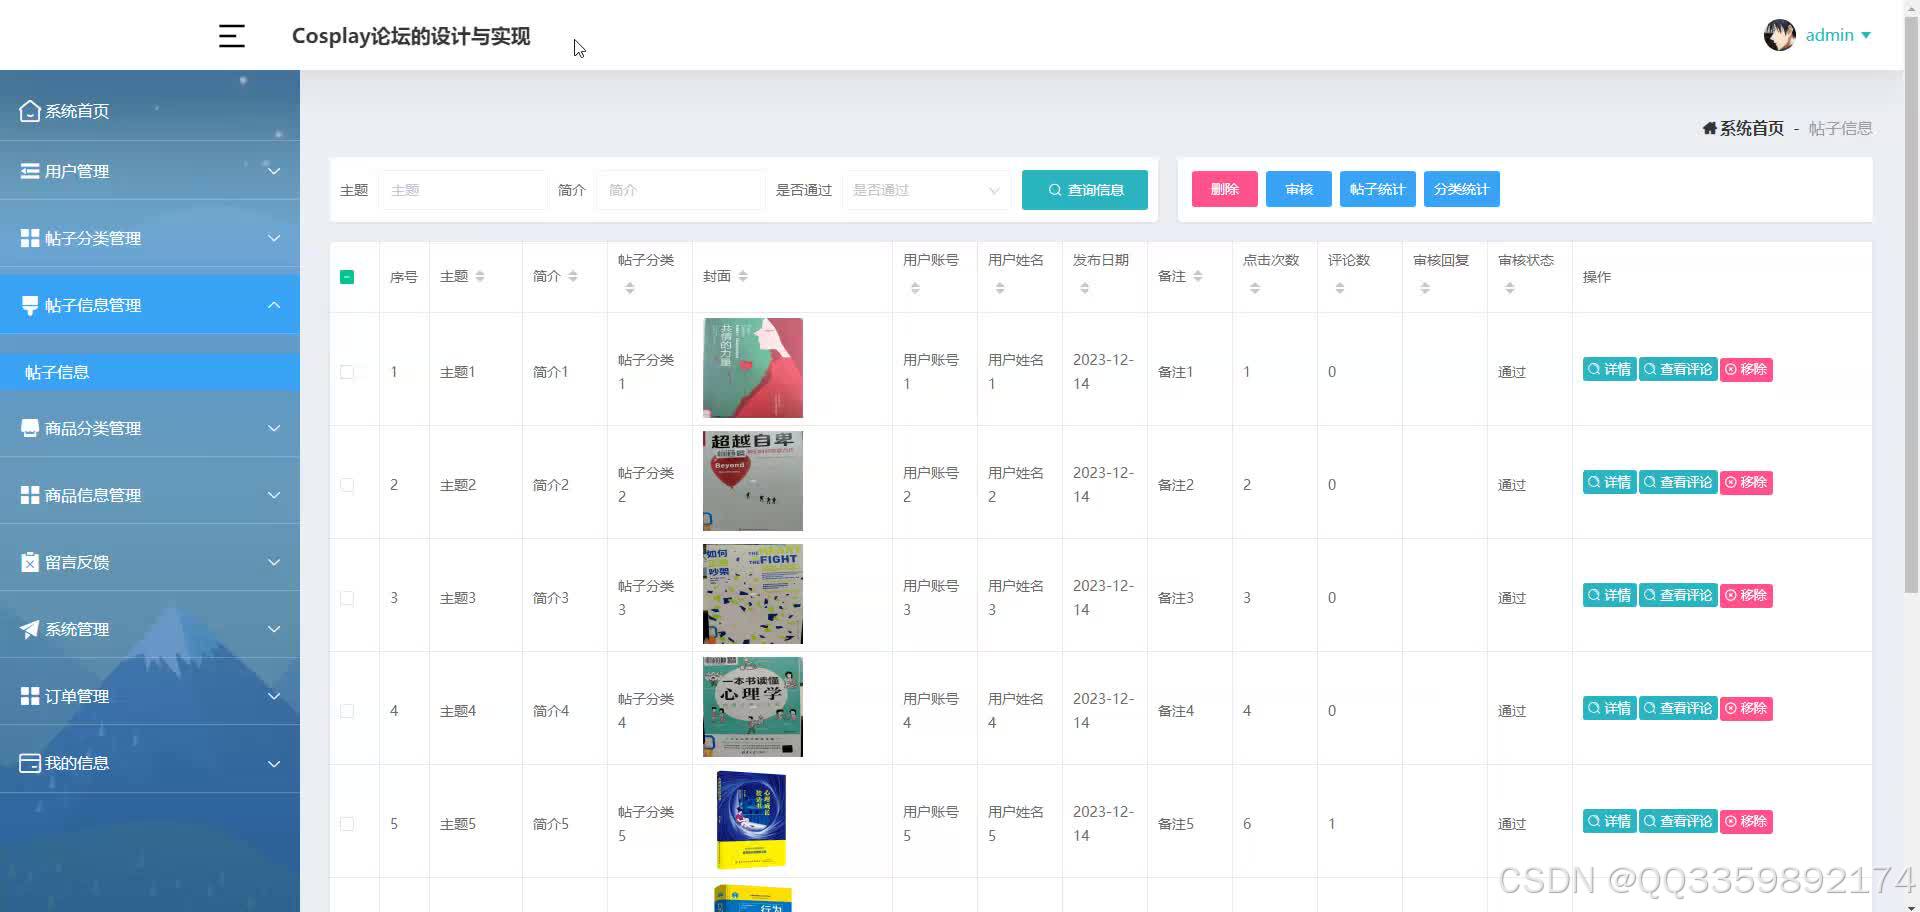Expand 商品分类管理 chevron

[274, 428]
